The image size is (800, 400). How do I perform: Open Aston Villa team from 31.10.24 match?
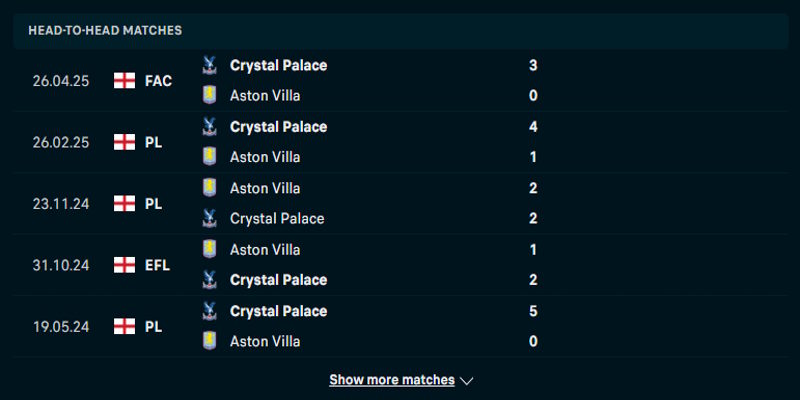coord(265,249)
